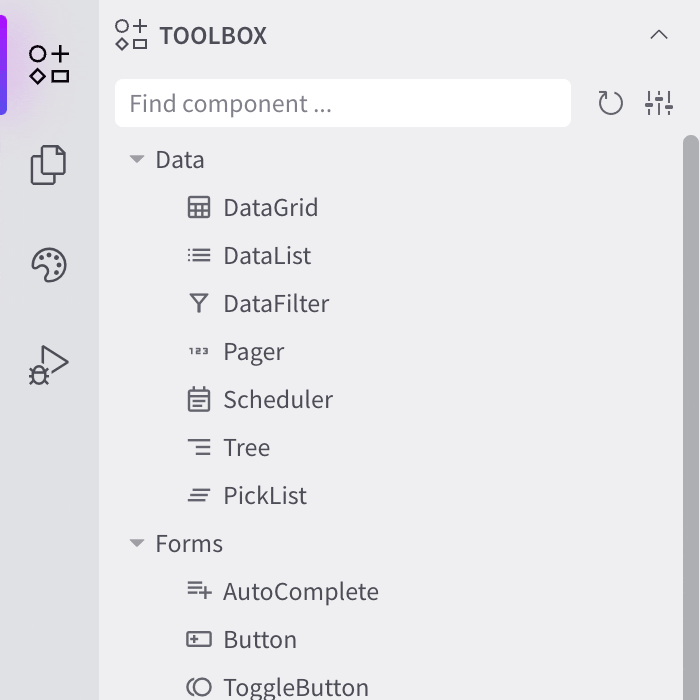
Task: Click the DataList label
Action: pyautogui.click(x=267, y=256)
